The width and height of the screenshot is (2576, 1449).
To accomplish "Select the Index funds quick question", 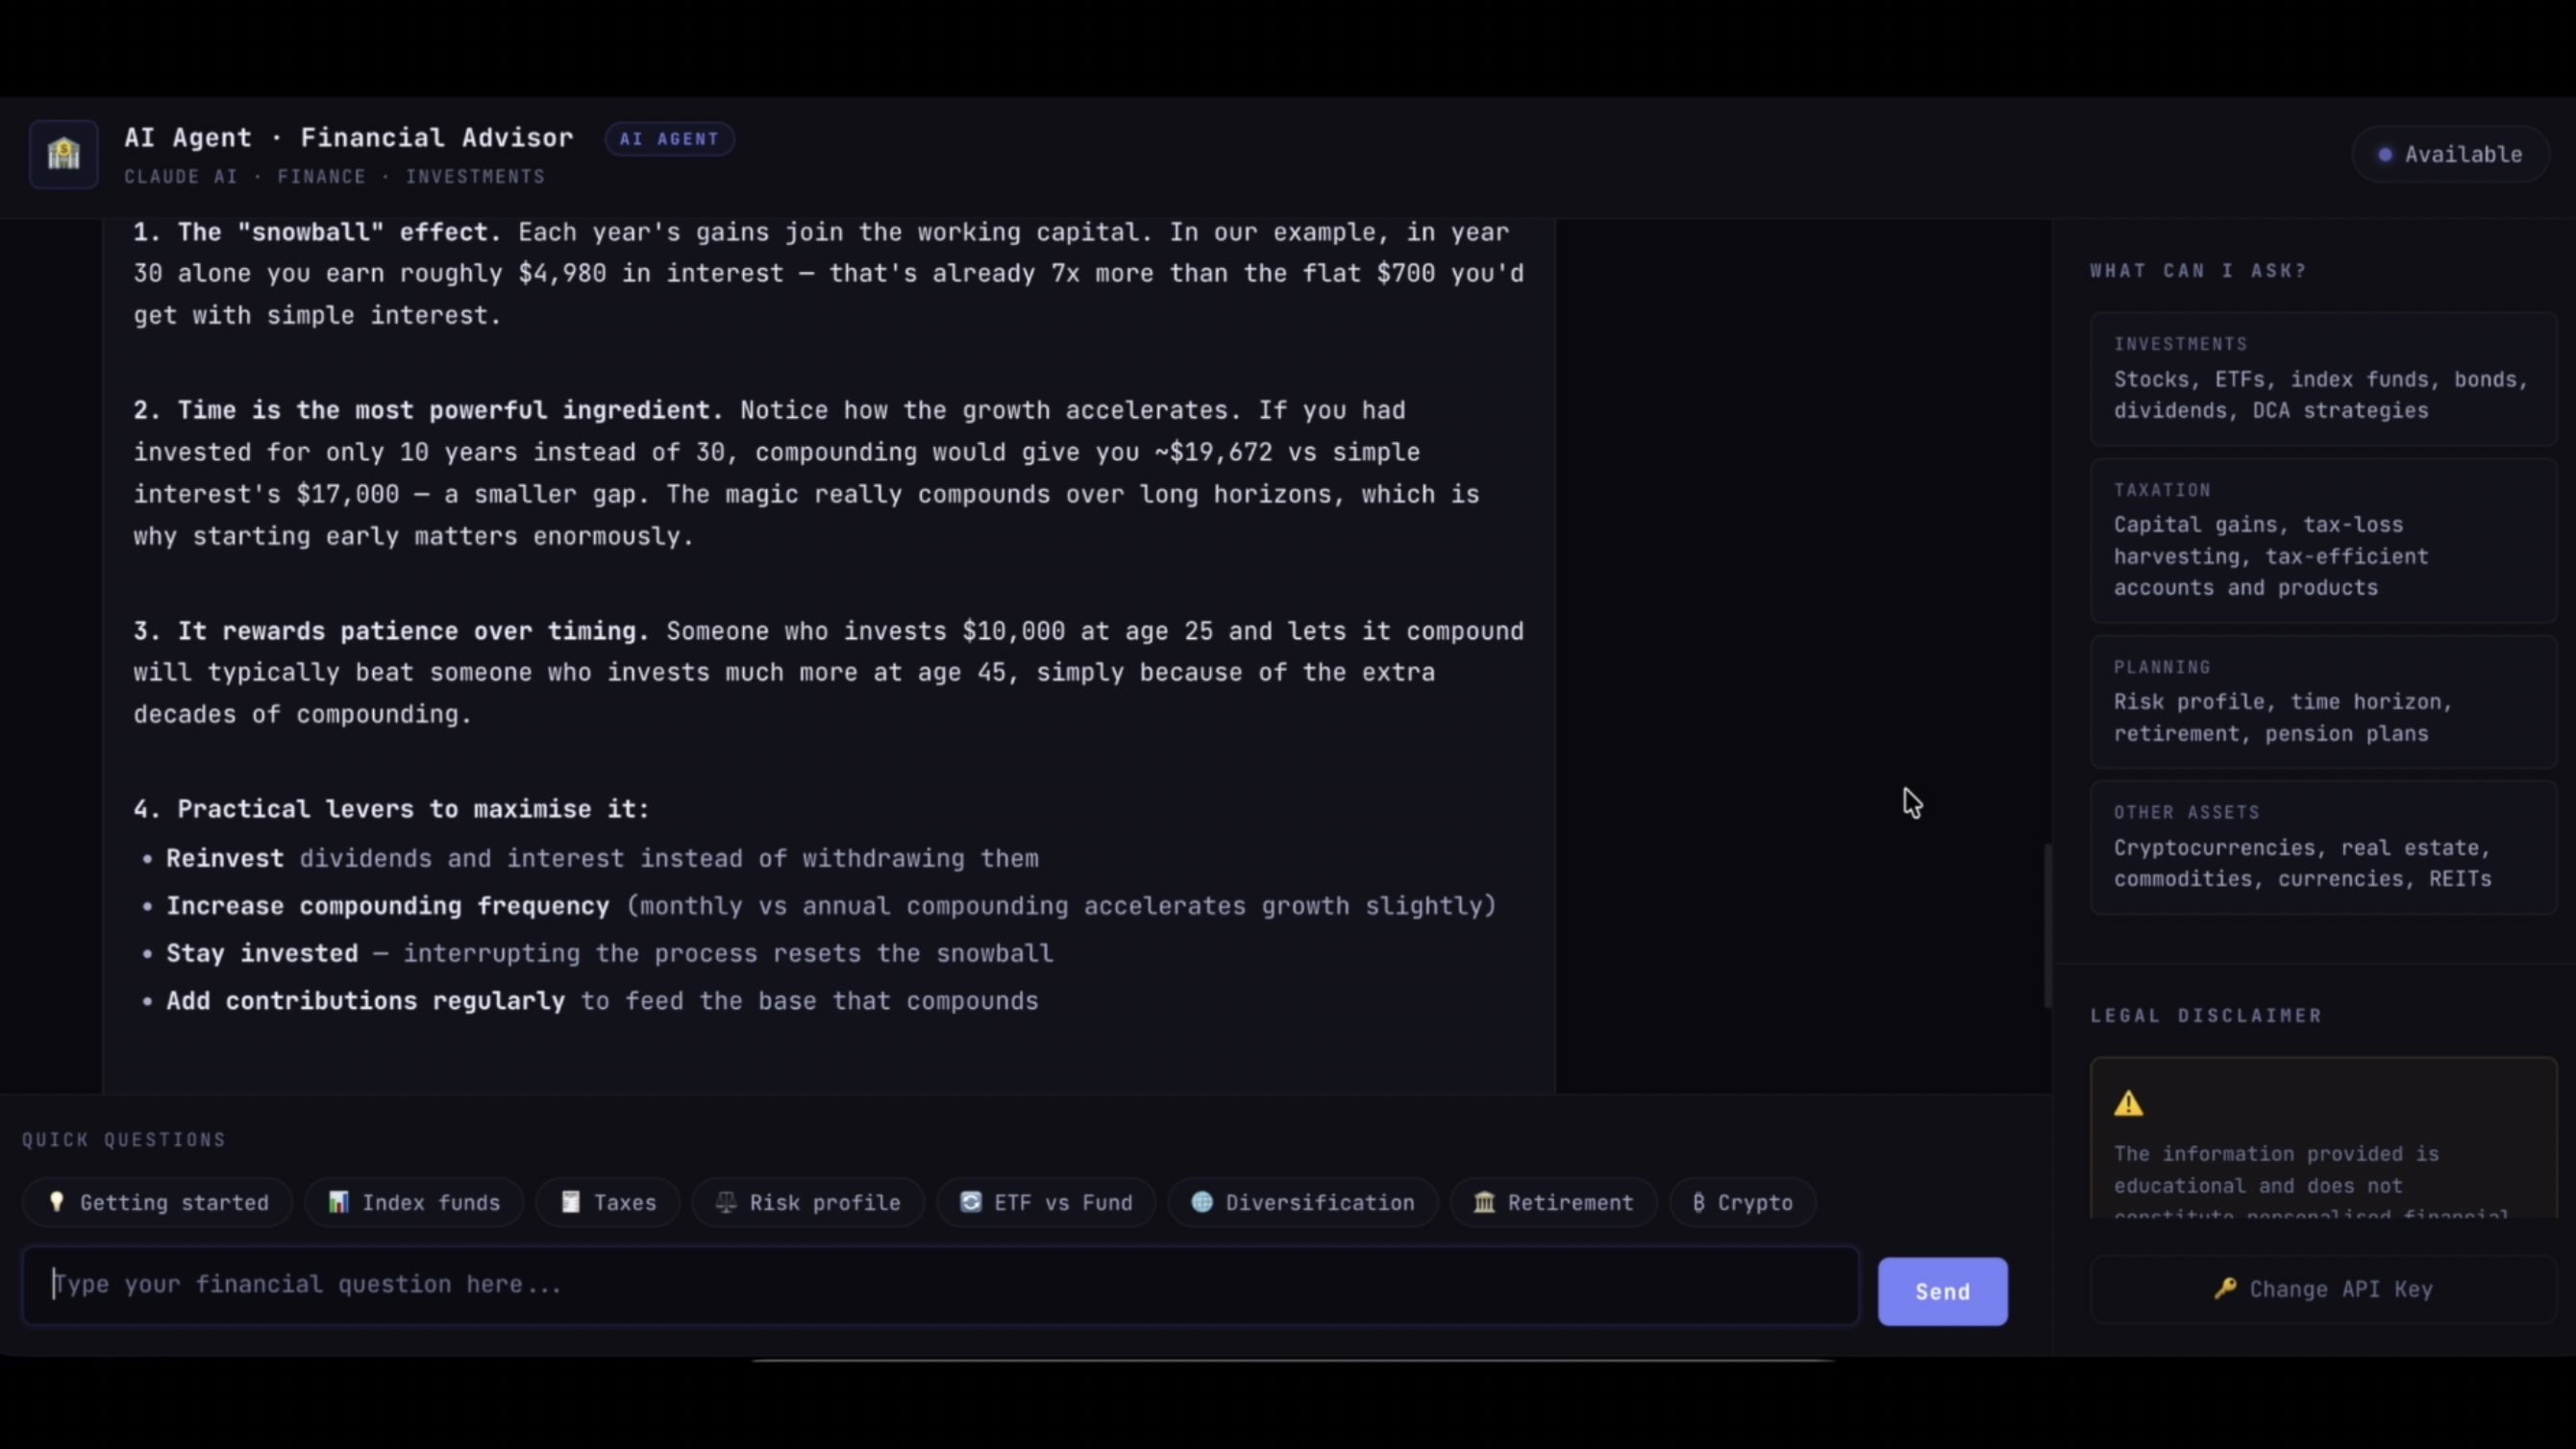I will click(x=414, y=1202).
